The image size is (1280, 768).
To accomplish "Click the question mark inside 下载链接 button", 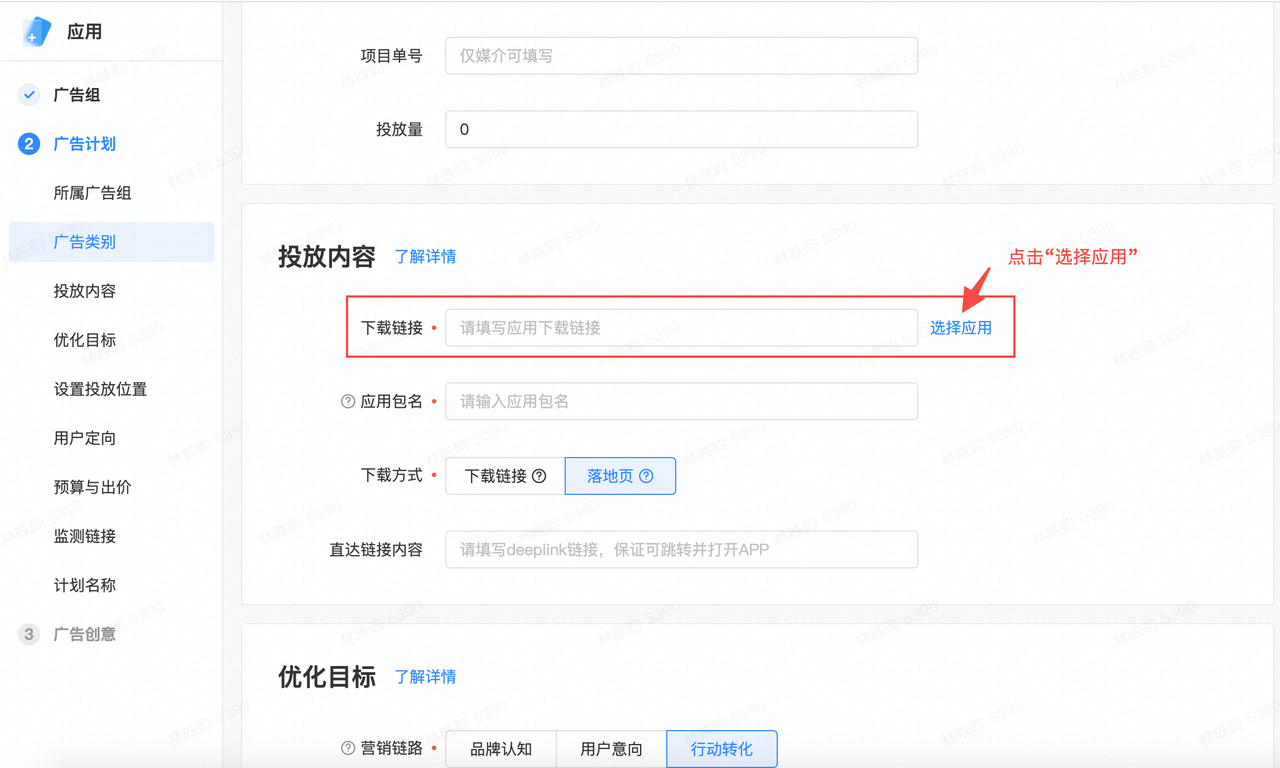I will click(x=539, y=476).
